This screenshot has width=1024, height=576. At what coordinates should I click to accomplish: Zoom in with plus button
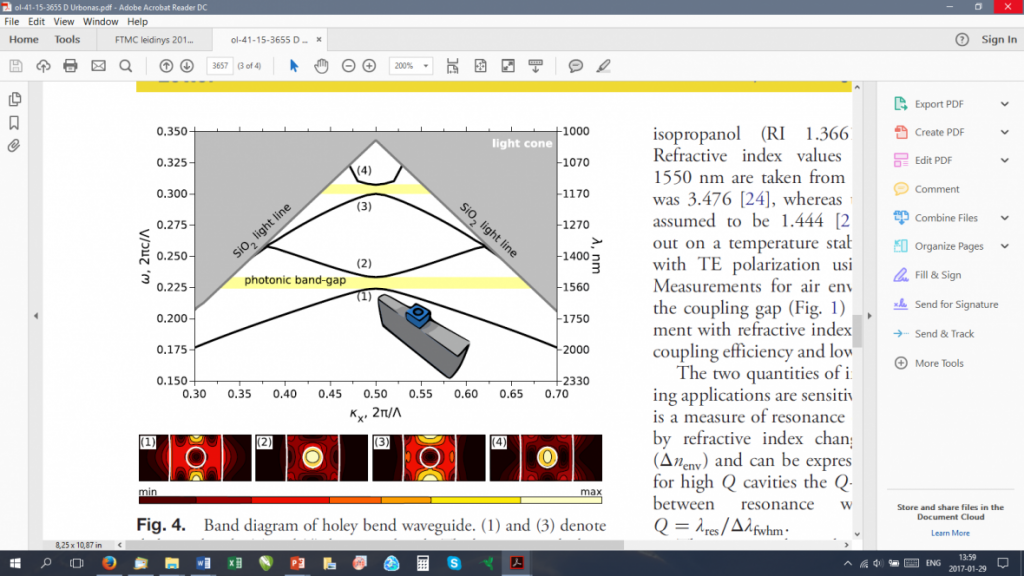coord(370,66)
